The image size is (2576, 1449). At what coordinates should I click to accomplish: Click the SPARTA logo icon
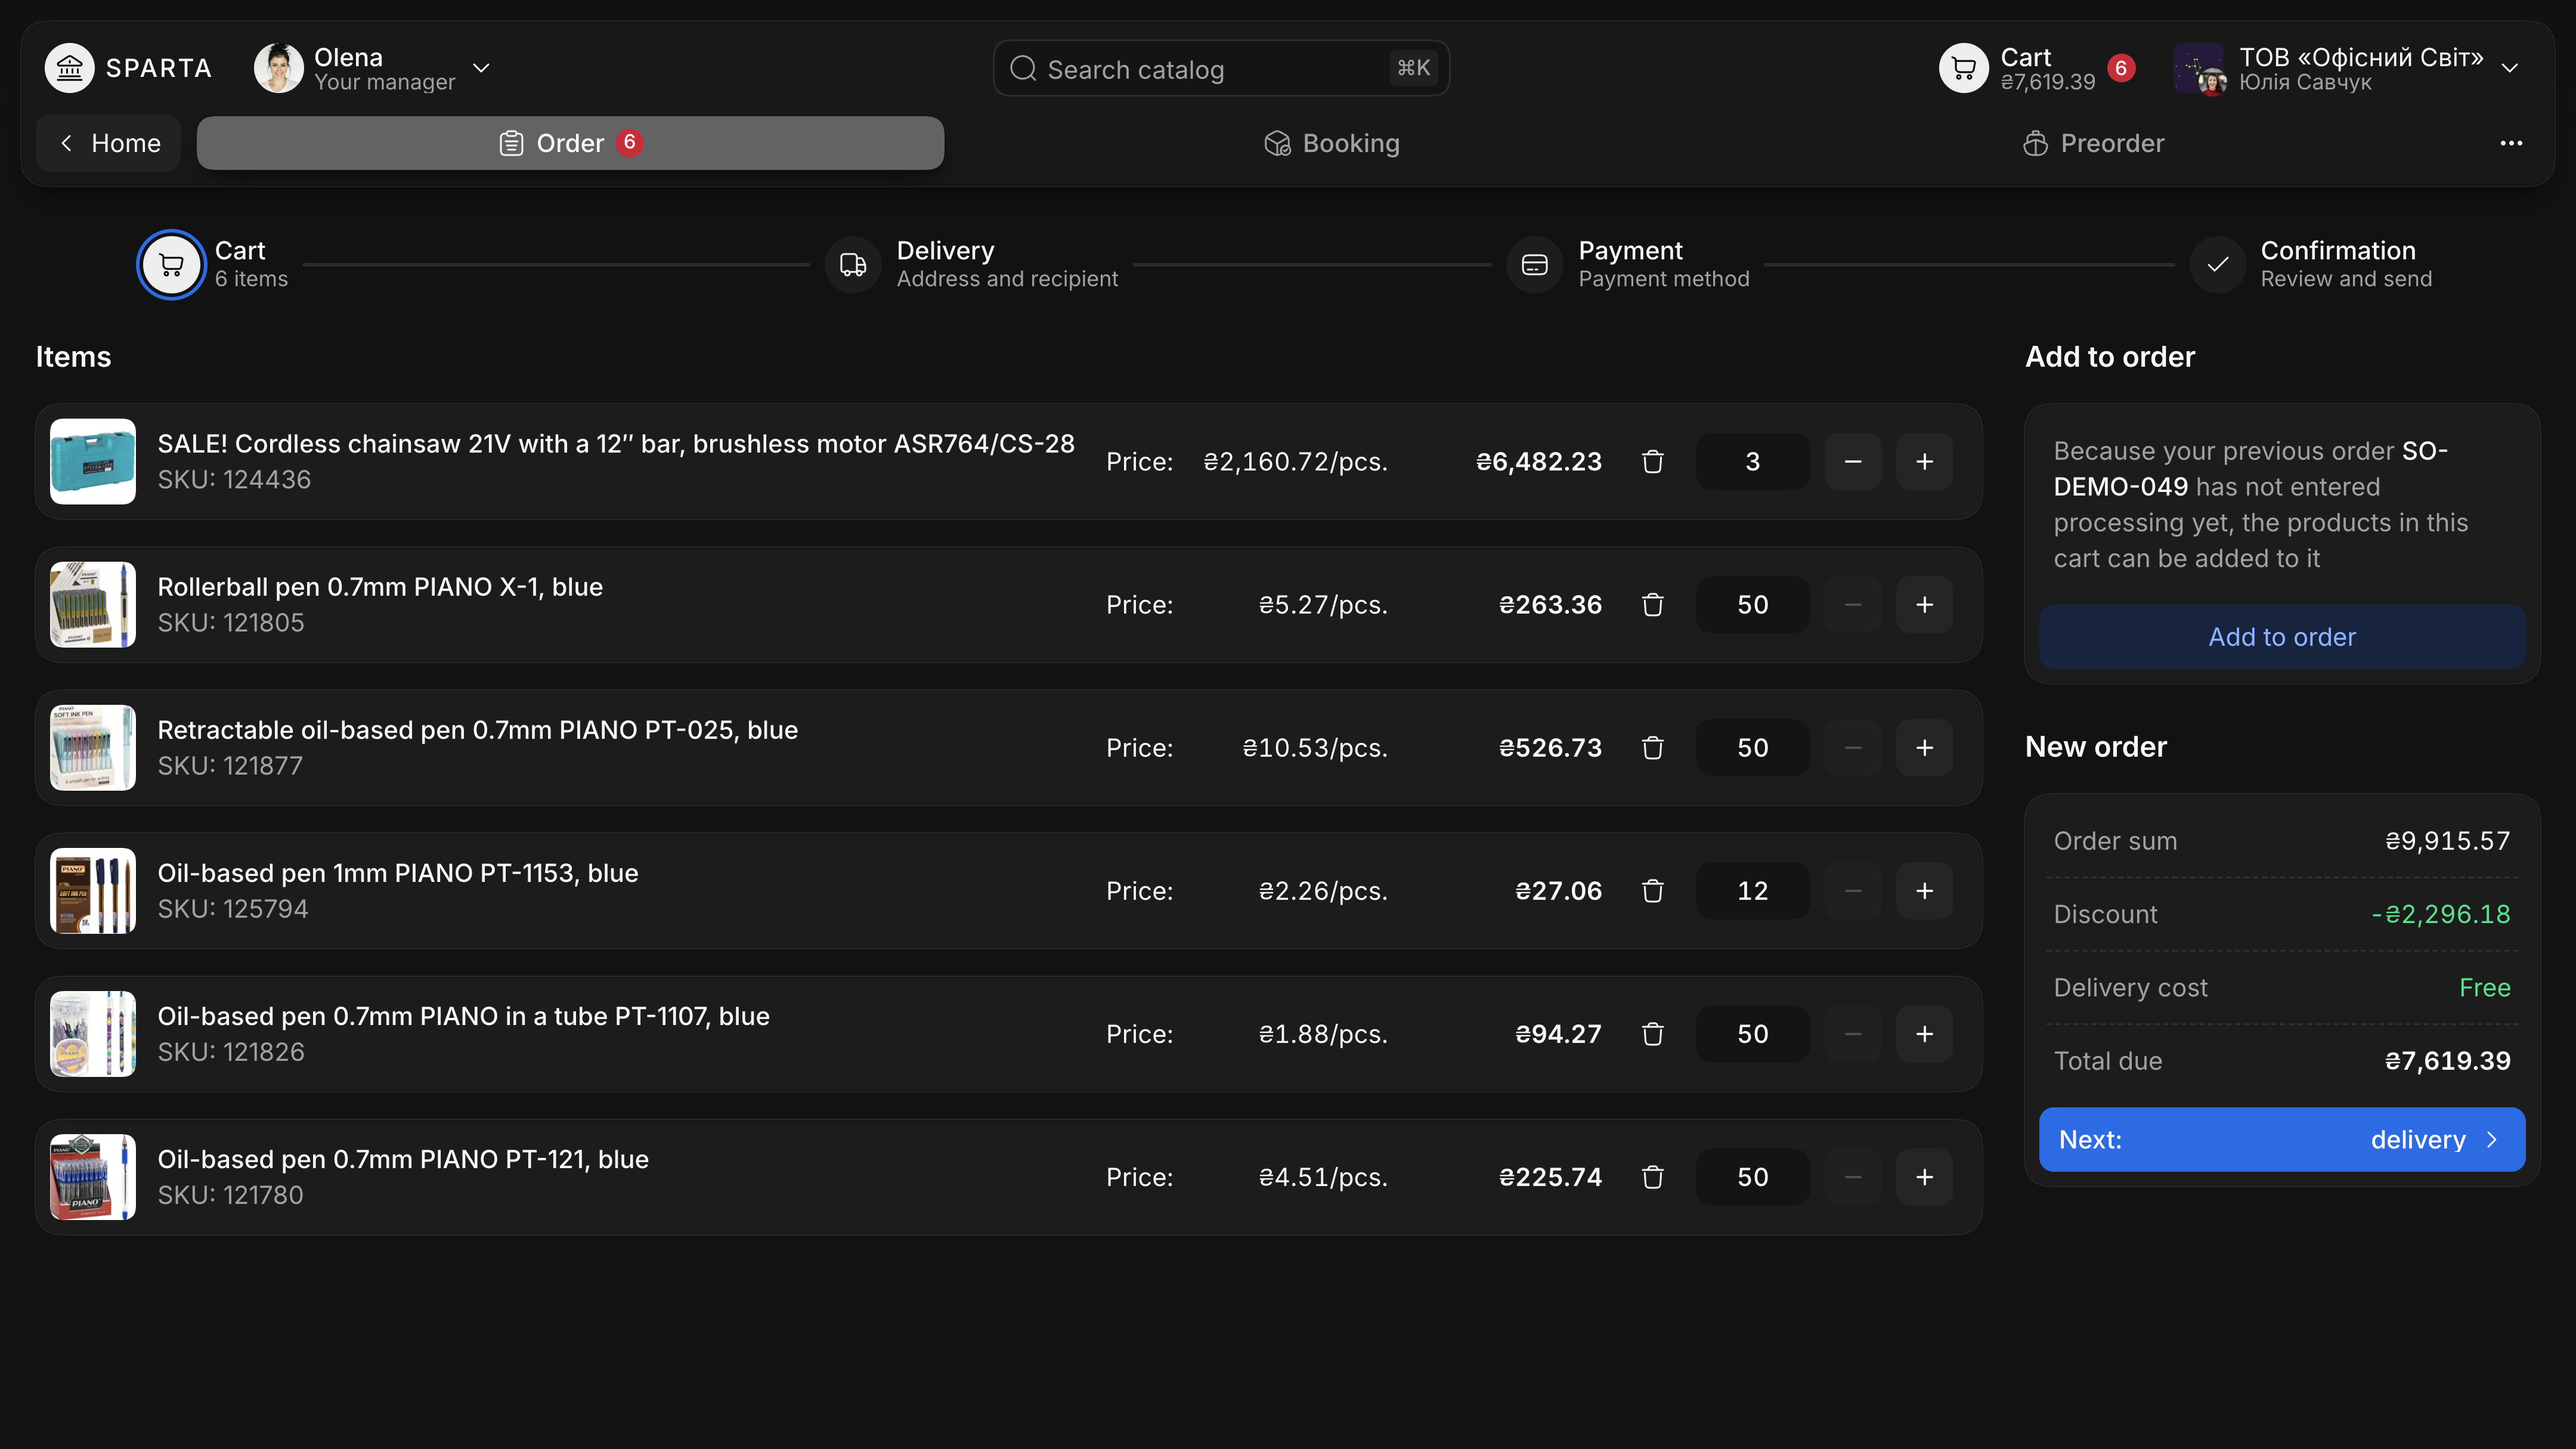(x=69, y=68)
